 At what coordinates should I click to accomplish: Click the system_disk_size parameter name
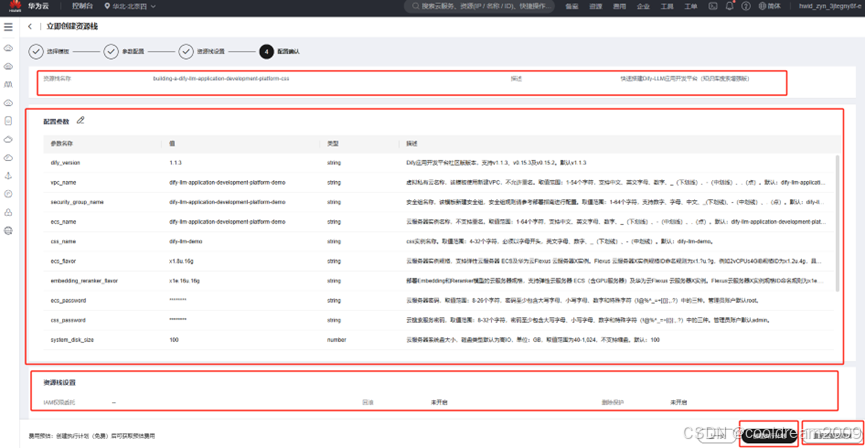72,340
